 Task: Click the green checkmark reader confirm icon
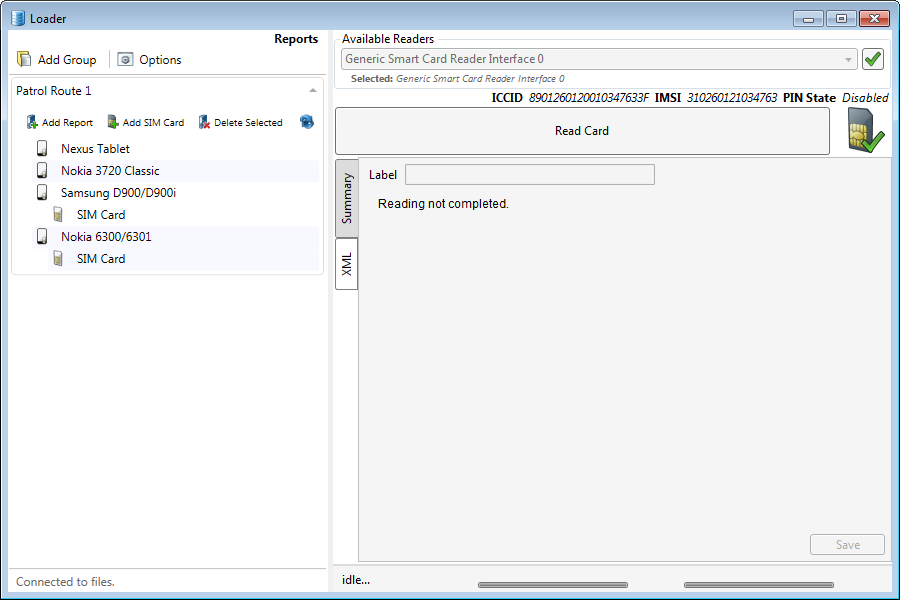[873, 59]
